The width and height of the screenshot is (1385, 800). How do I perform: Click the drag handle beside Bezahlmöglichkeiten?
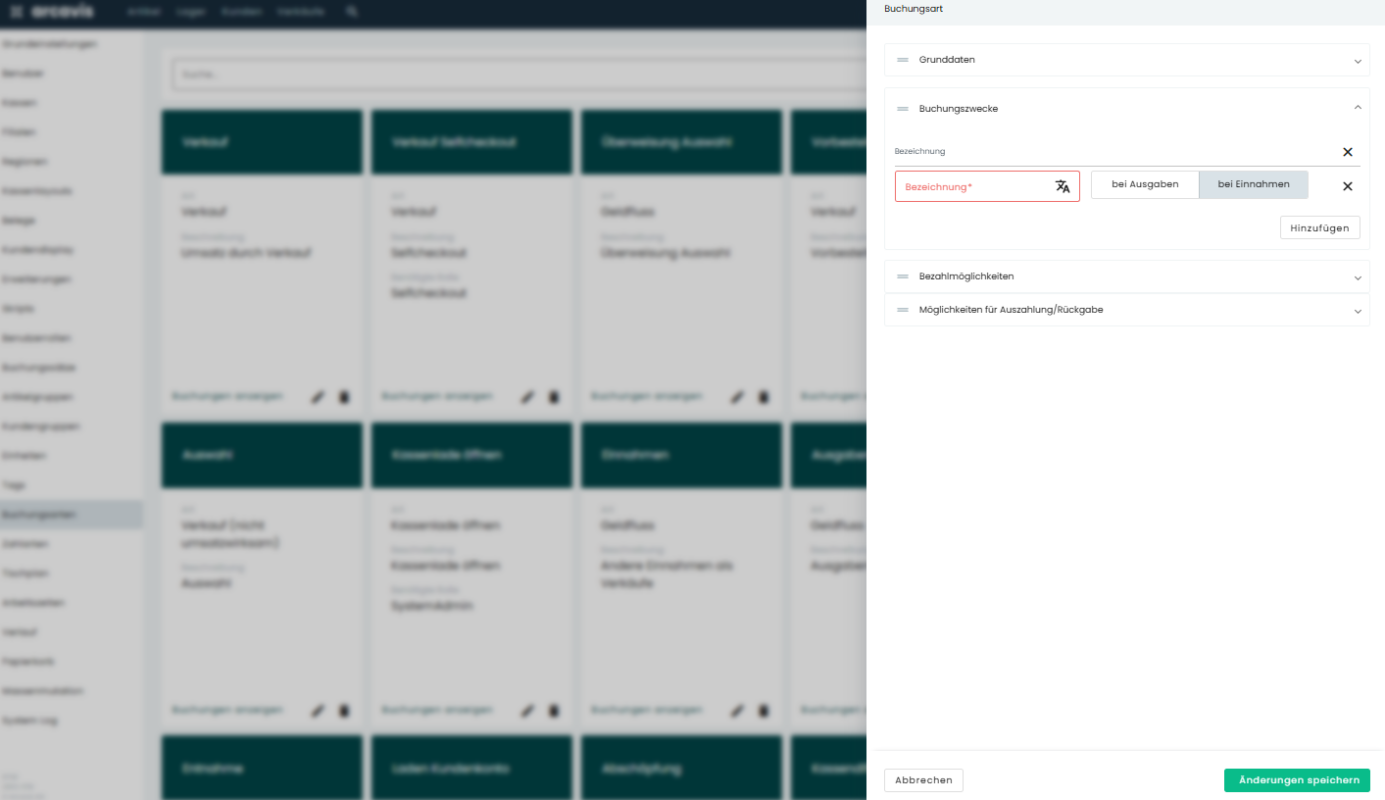tap(902, 277)
